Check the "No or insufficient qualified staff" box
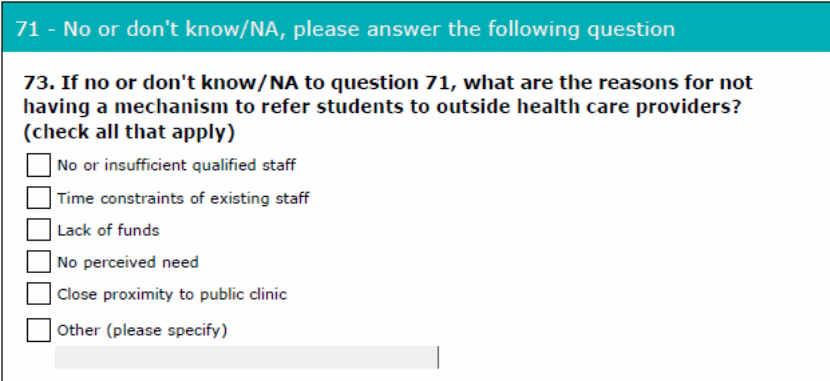This screenshot has height=381, width=830. (x=39, y=165)
